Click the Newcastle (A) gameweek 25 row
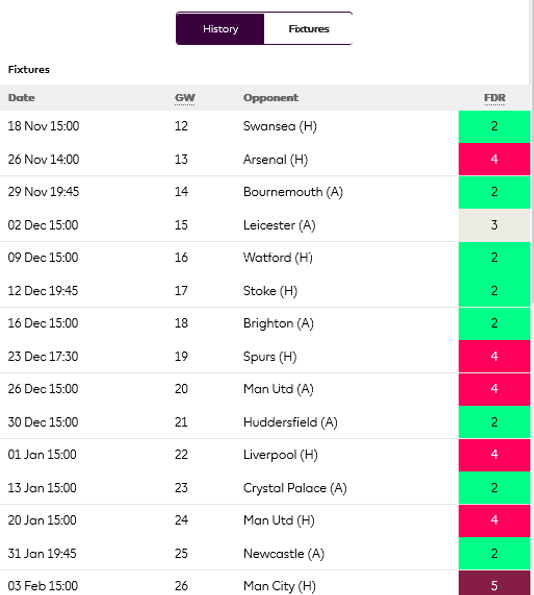The image size is (534, 595). point(265,554)
